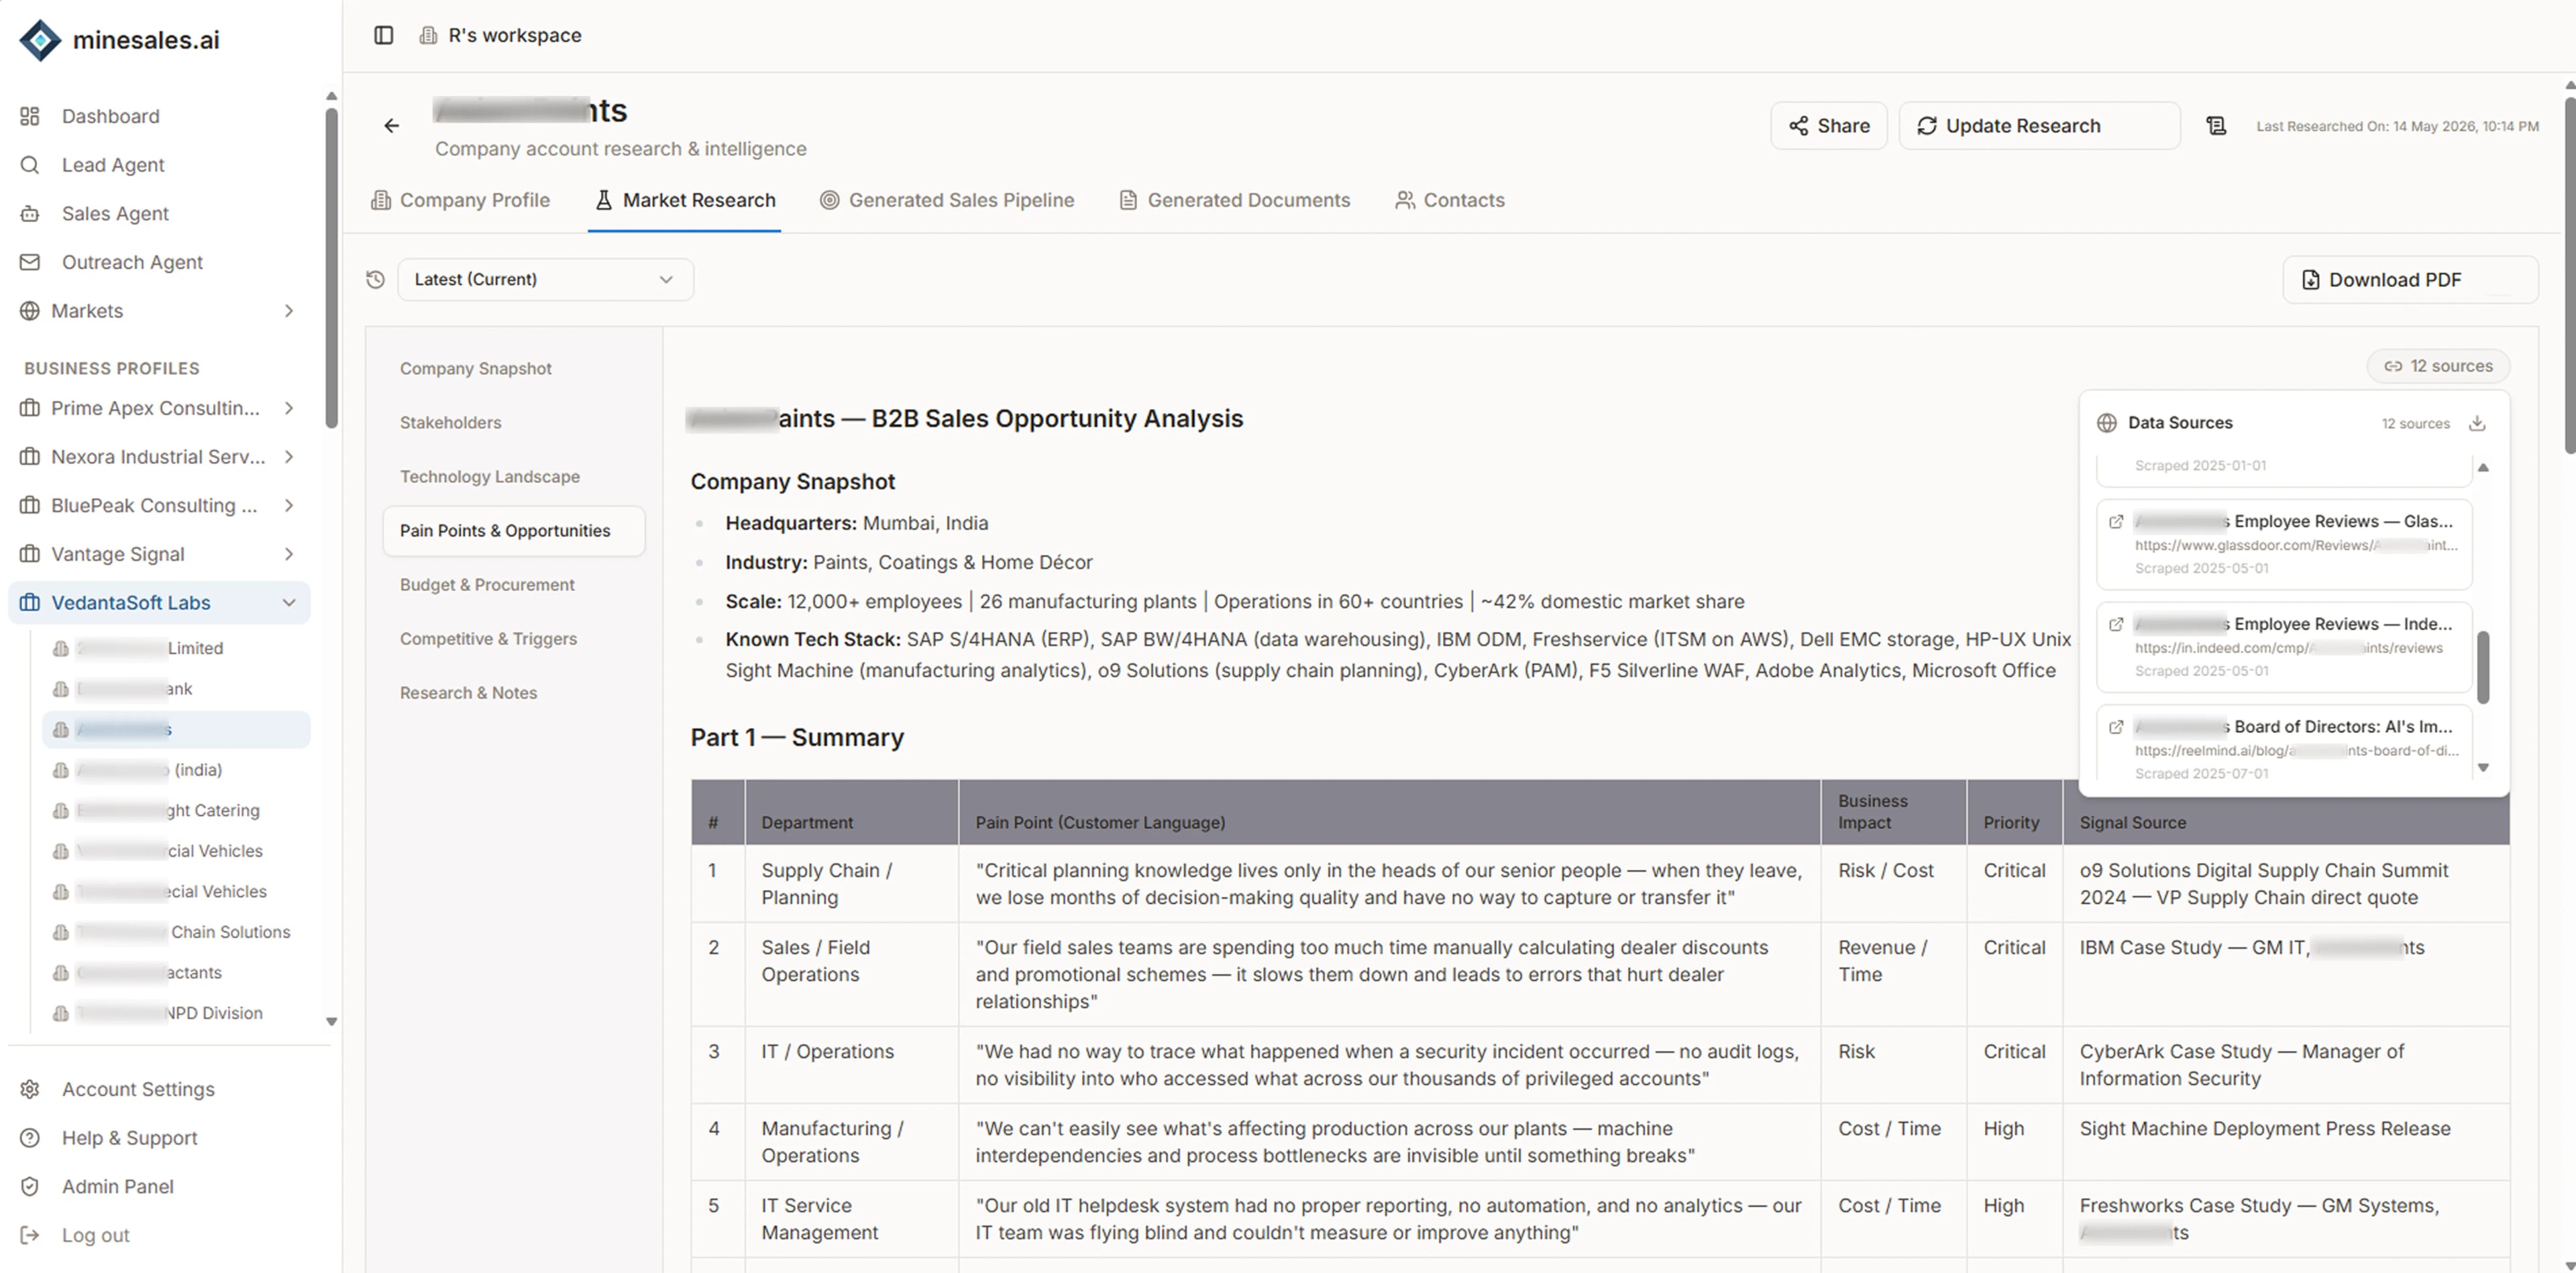Expand BluePeak Consulting chevron
This screenshot has width=2576, height=1273.
289,506
